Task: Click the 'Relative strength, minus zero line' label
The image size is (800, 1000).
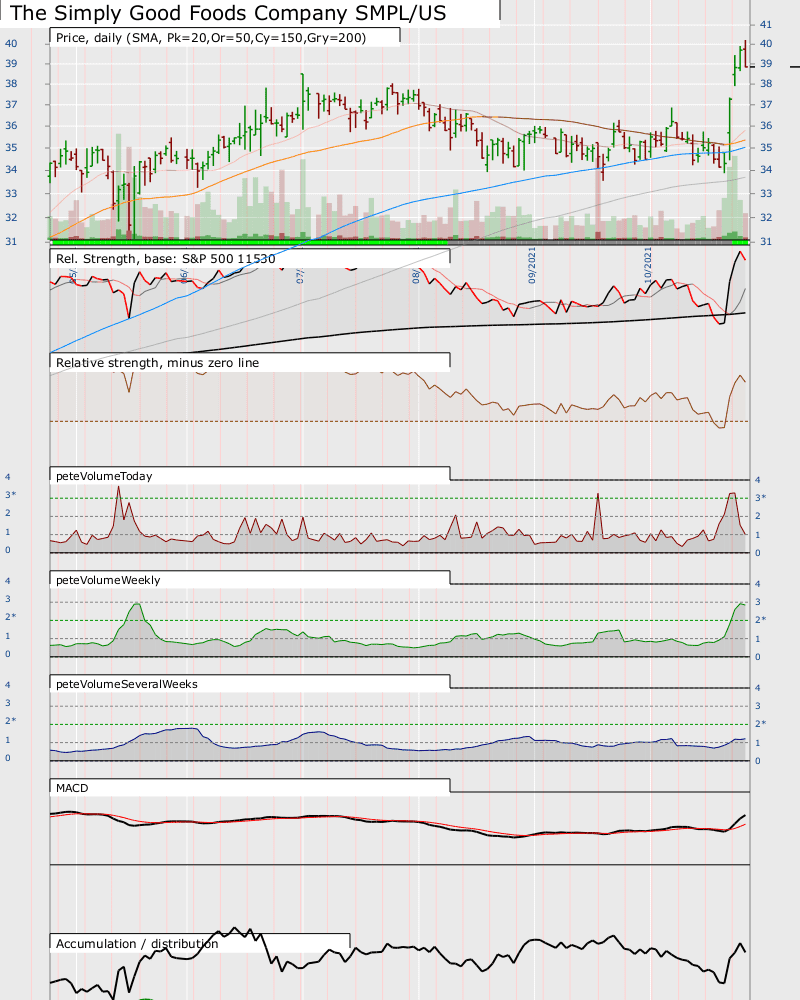Action: click(x=158, y=363)
